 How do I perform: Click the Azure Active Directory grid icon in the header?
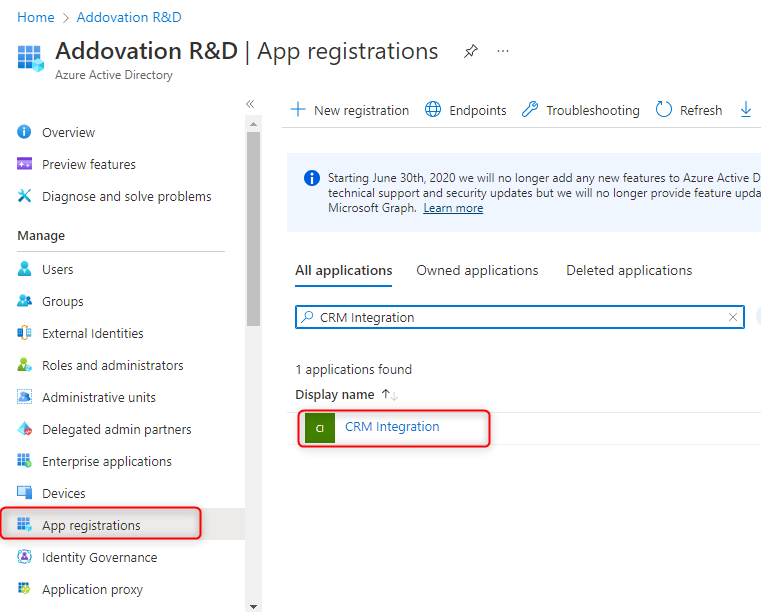(x=31, y=58)
